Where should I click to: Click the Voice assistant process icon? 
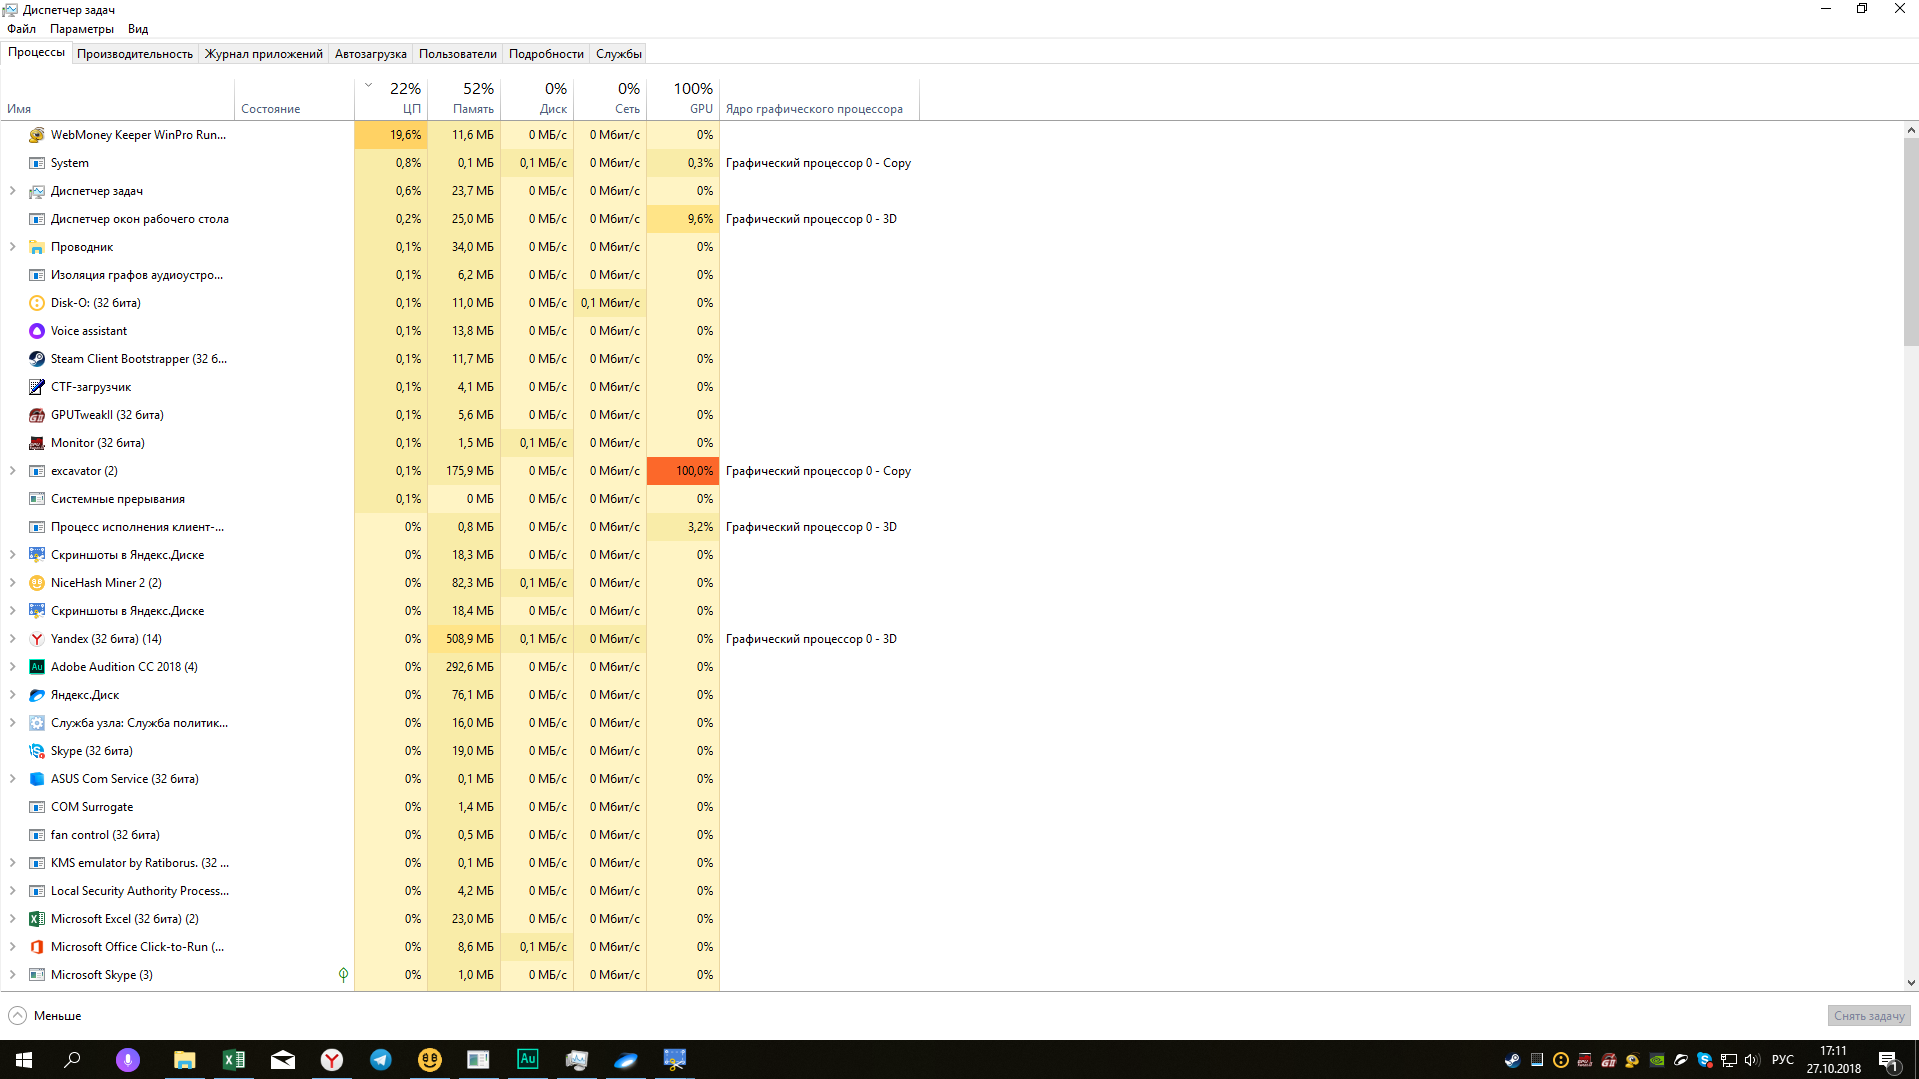[x=37, y=331]
